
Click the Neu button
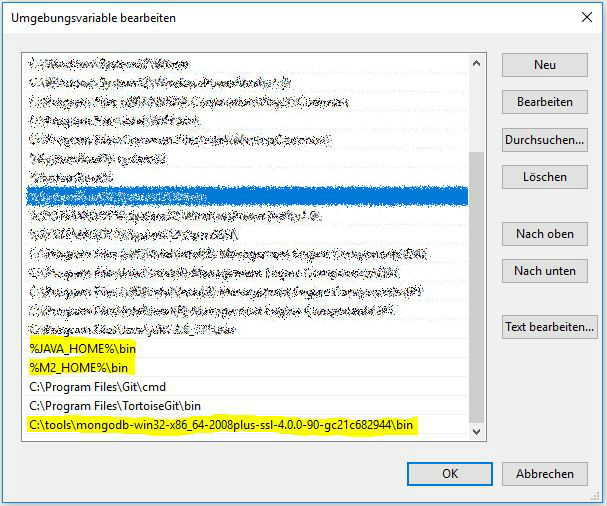(544, 65)
